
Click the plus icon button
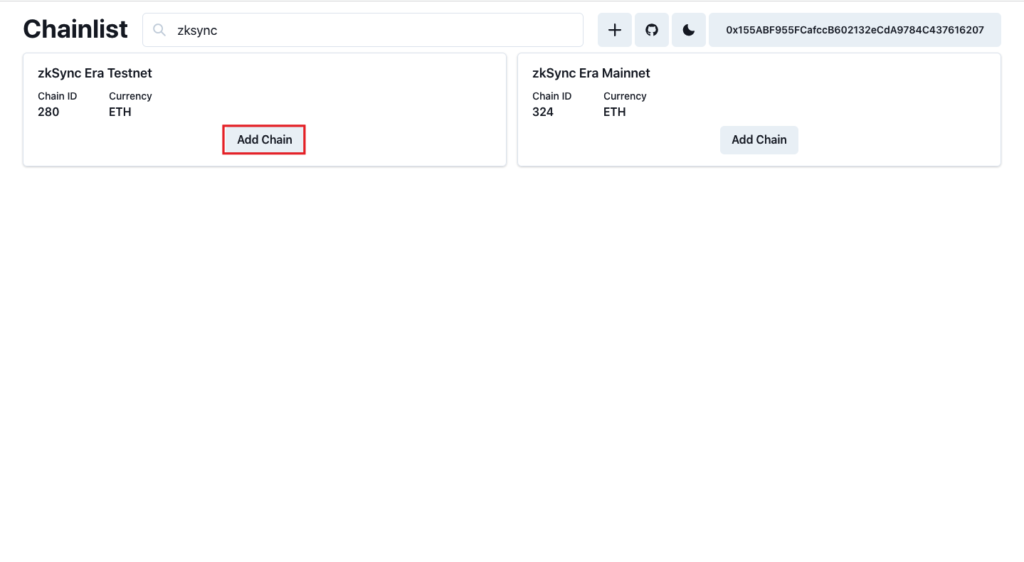click(x=615, y=30)
